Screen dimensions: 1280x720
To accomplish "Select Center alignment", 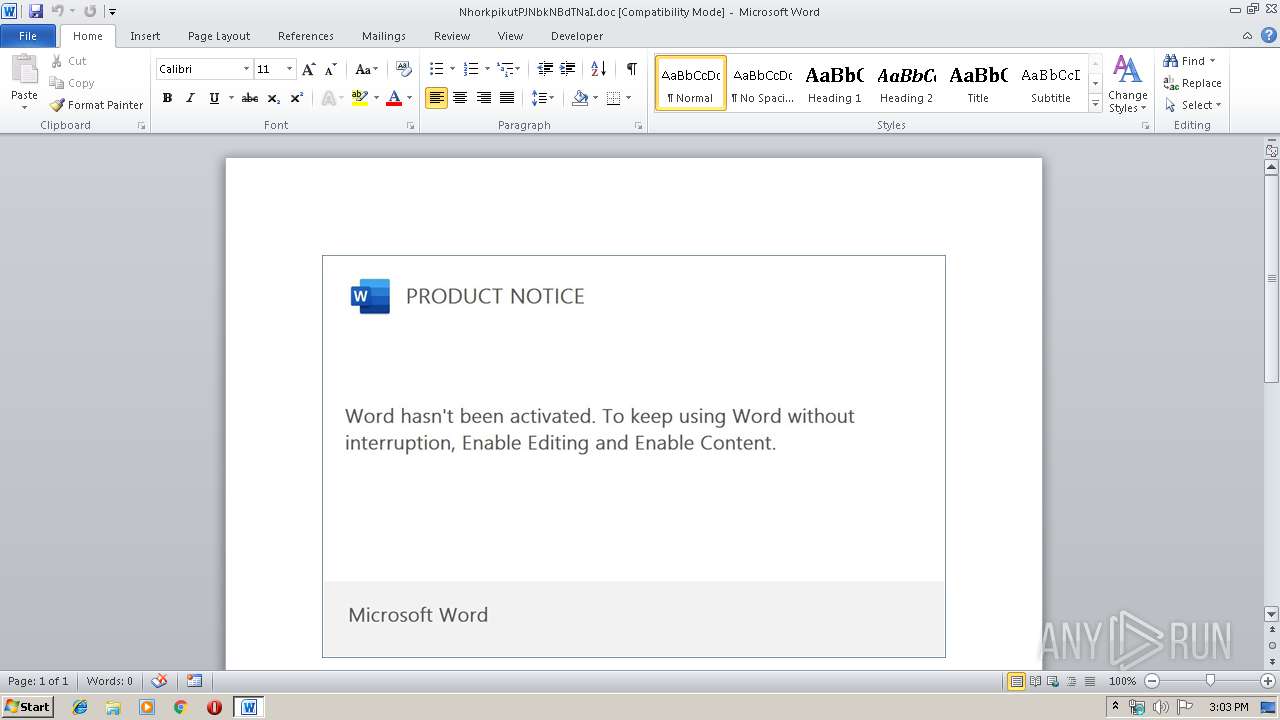I will point(460,98).
